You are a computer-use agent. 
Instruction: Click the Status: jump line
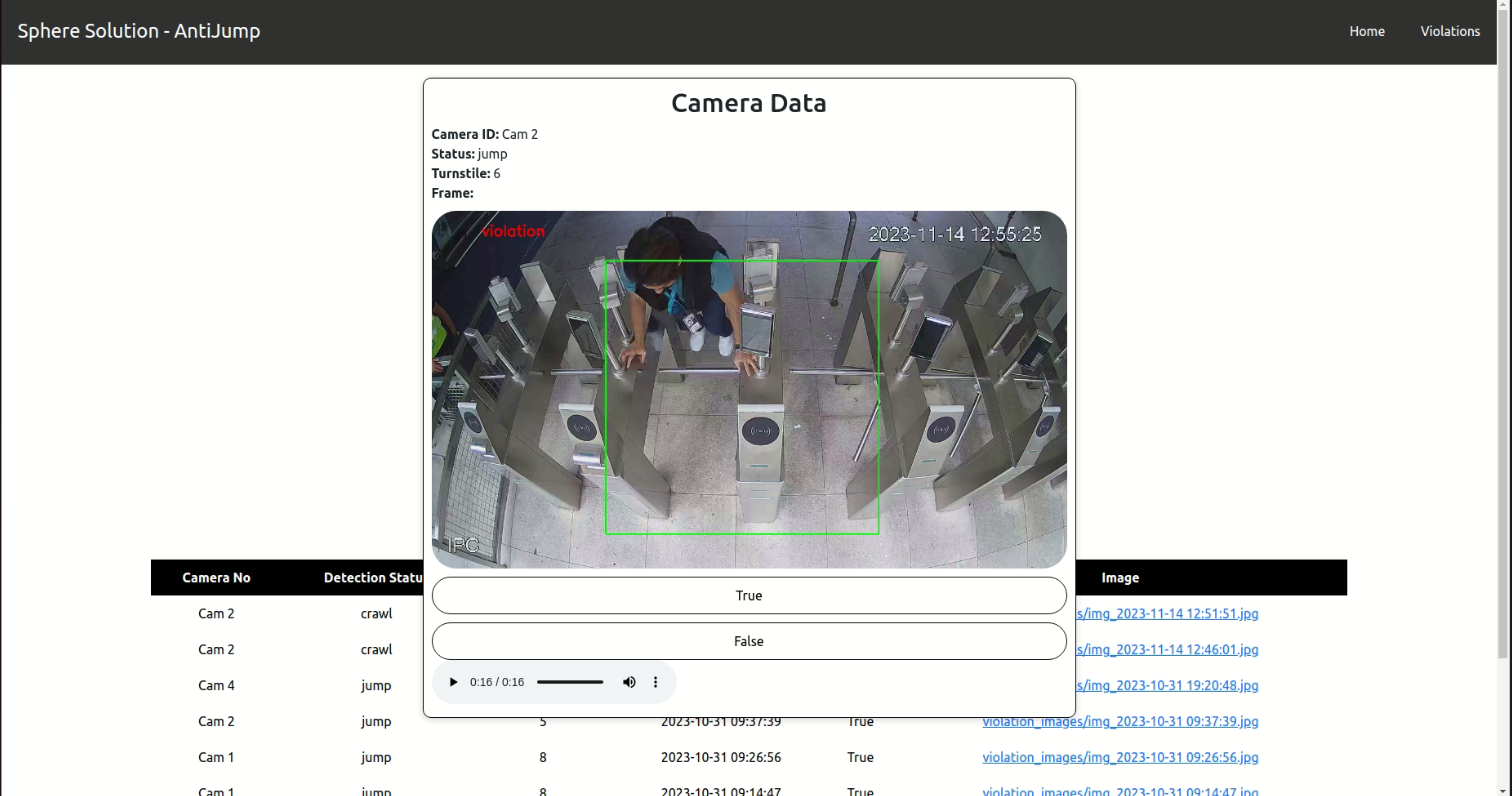(x=469, y=154)
